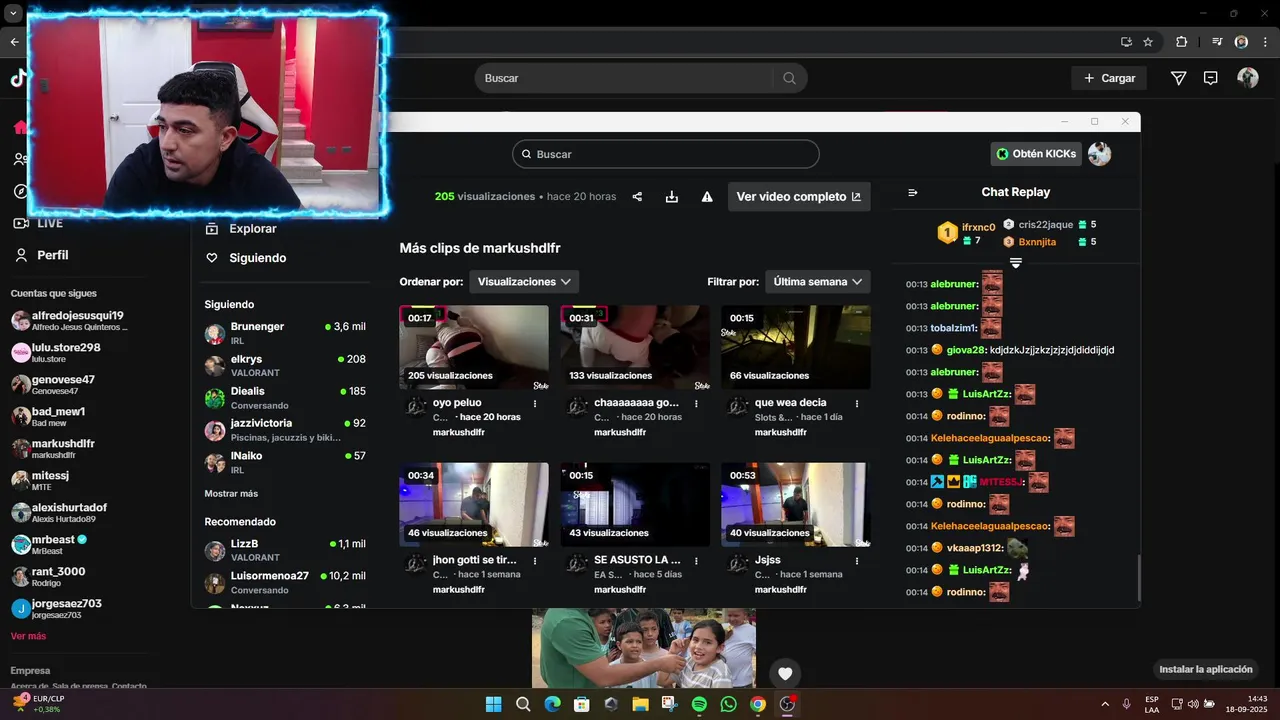Open the TikTok inbox notifications icon

[x=1211, y=78]
